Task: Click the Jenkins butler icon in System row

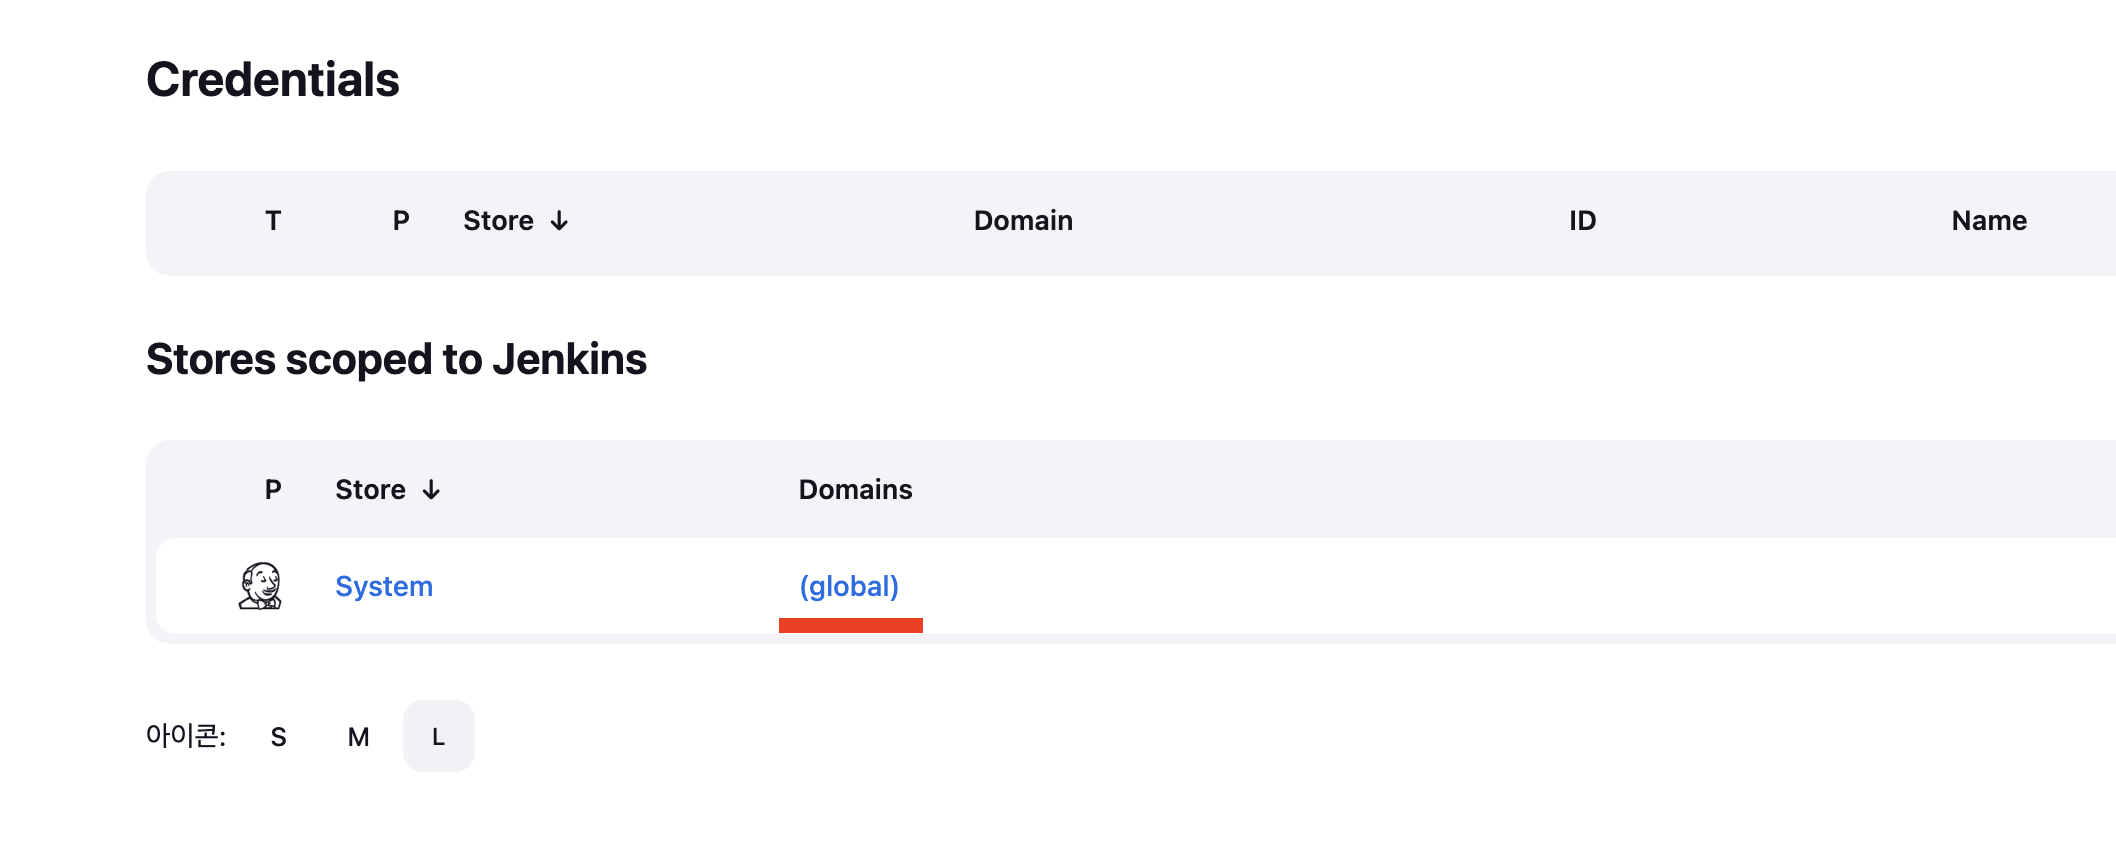Action: point(260,586)
